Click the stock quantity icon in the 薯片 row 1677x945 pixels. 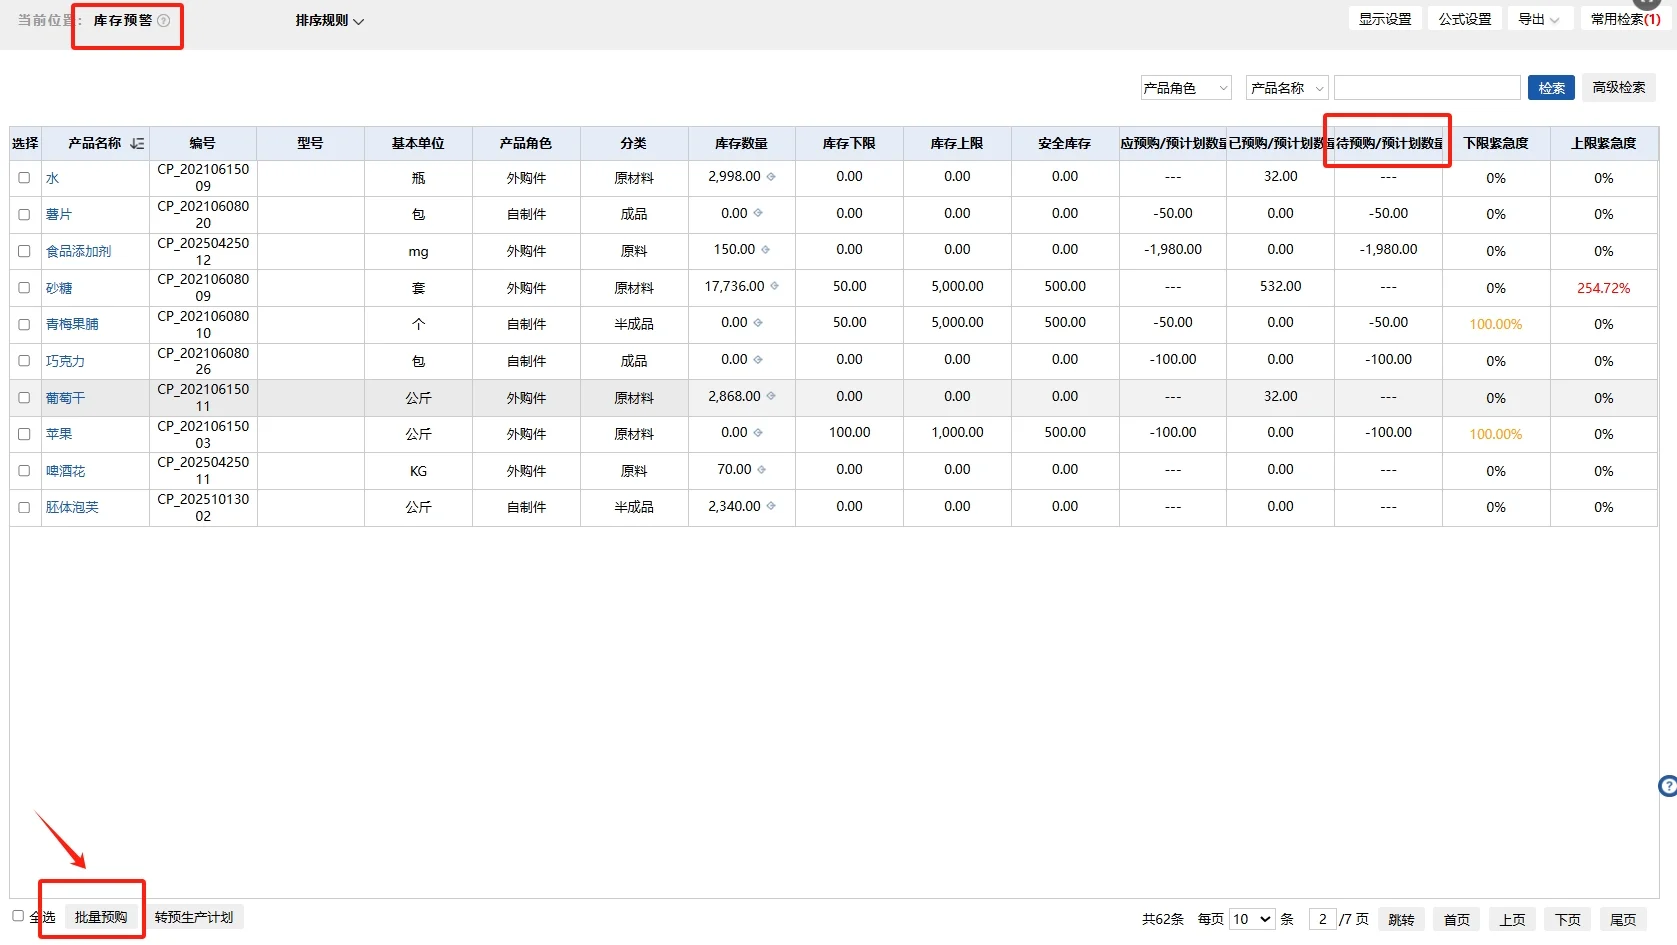(x=758, y=213)
